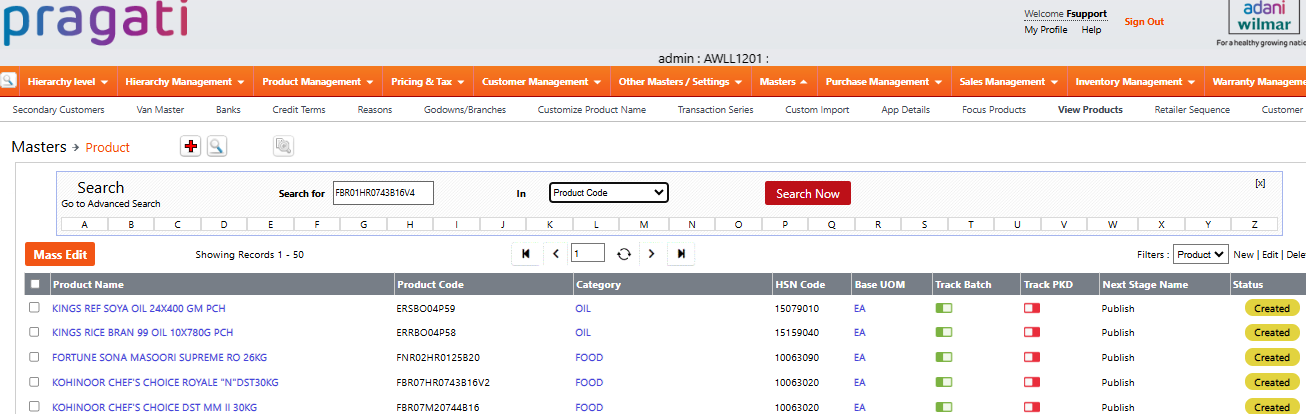The height and width of the screenshot is (414, 1306).
Task: Check the KINGS REF SOYA OIL row checkbox
Action: (x=35, y=308)
